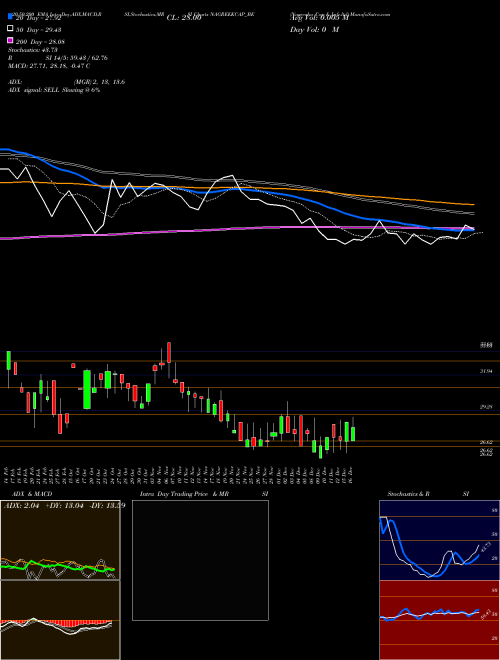Click the MACD histogram panel with red bars
The height and width of the screenshot is (660, 500).
point(60,620)
